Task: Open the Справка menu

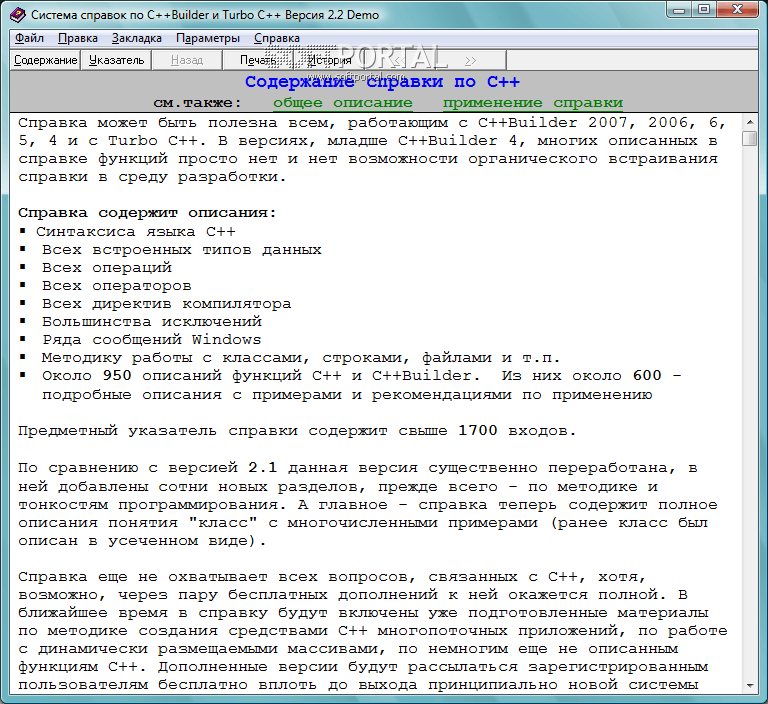Action: pos(277,38)
